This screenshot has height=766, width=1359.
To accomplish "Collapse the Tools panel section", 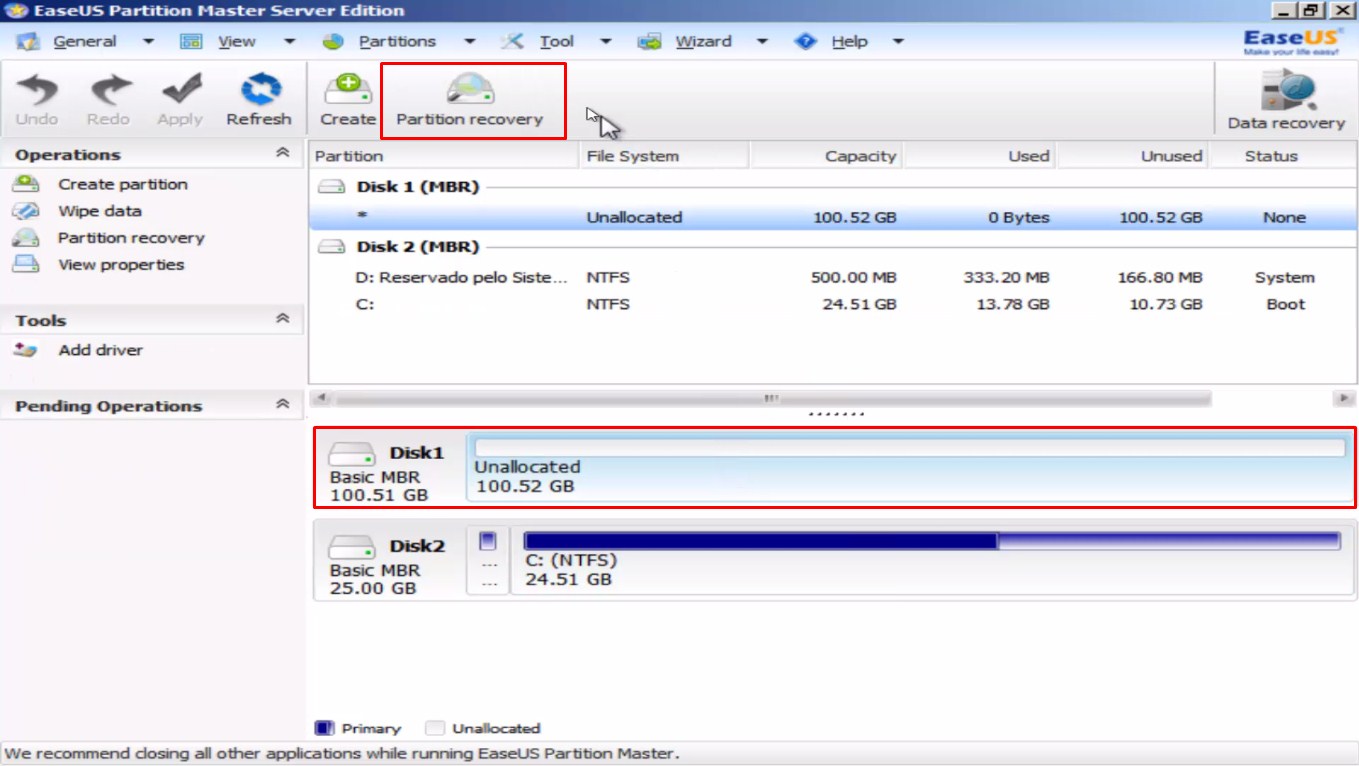I will click(283, 319).
